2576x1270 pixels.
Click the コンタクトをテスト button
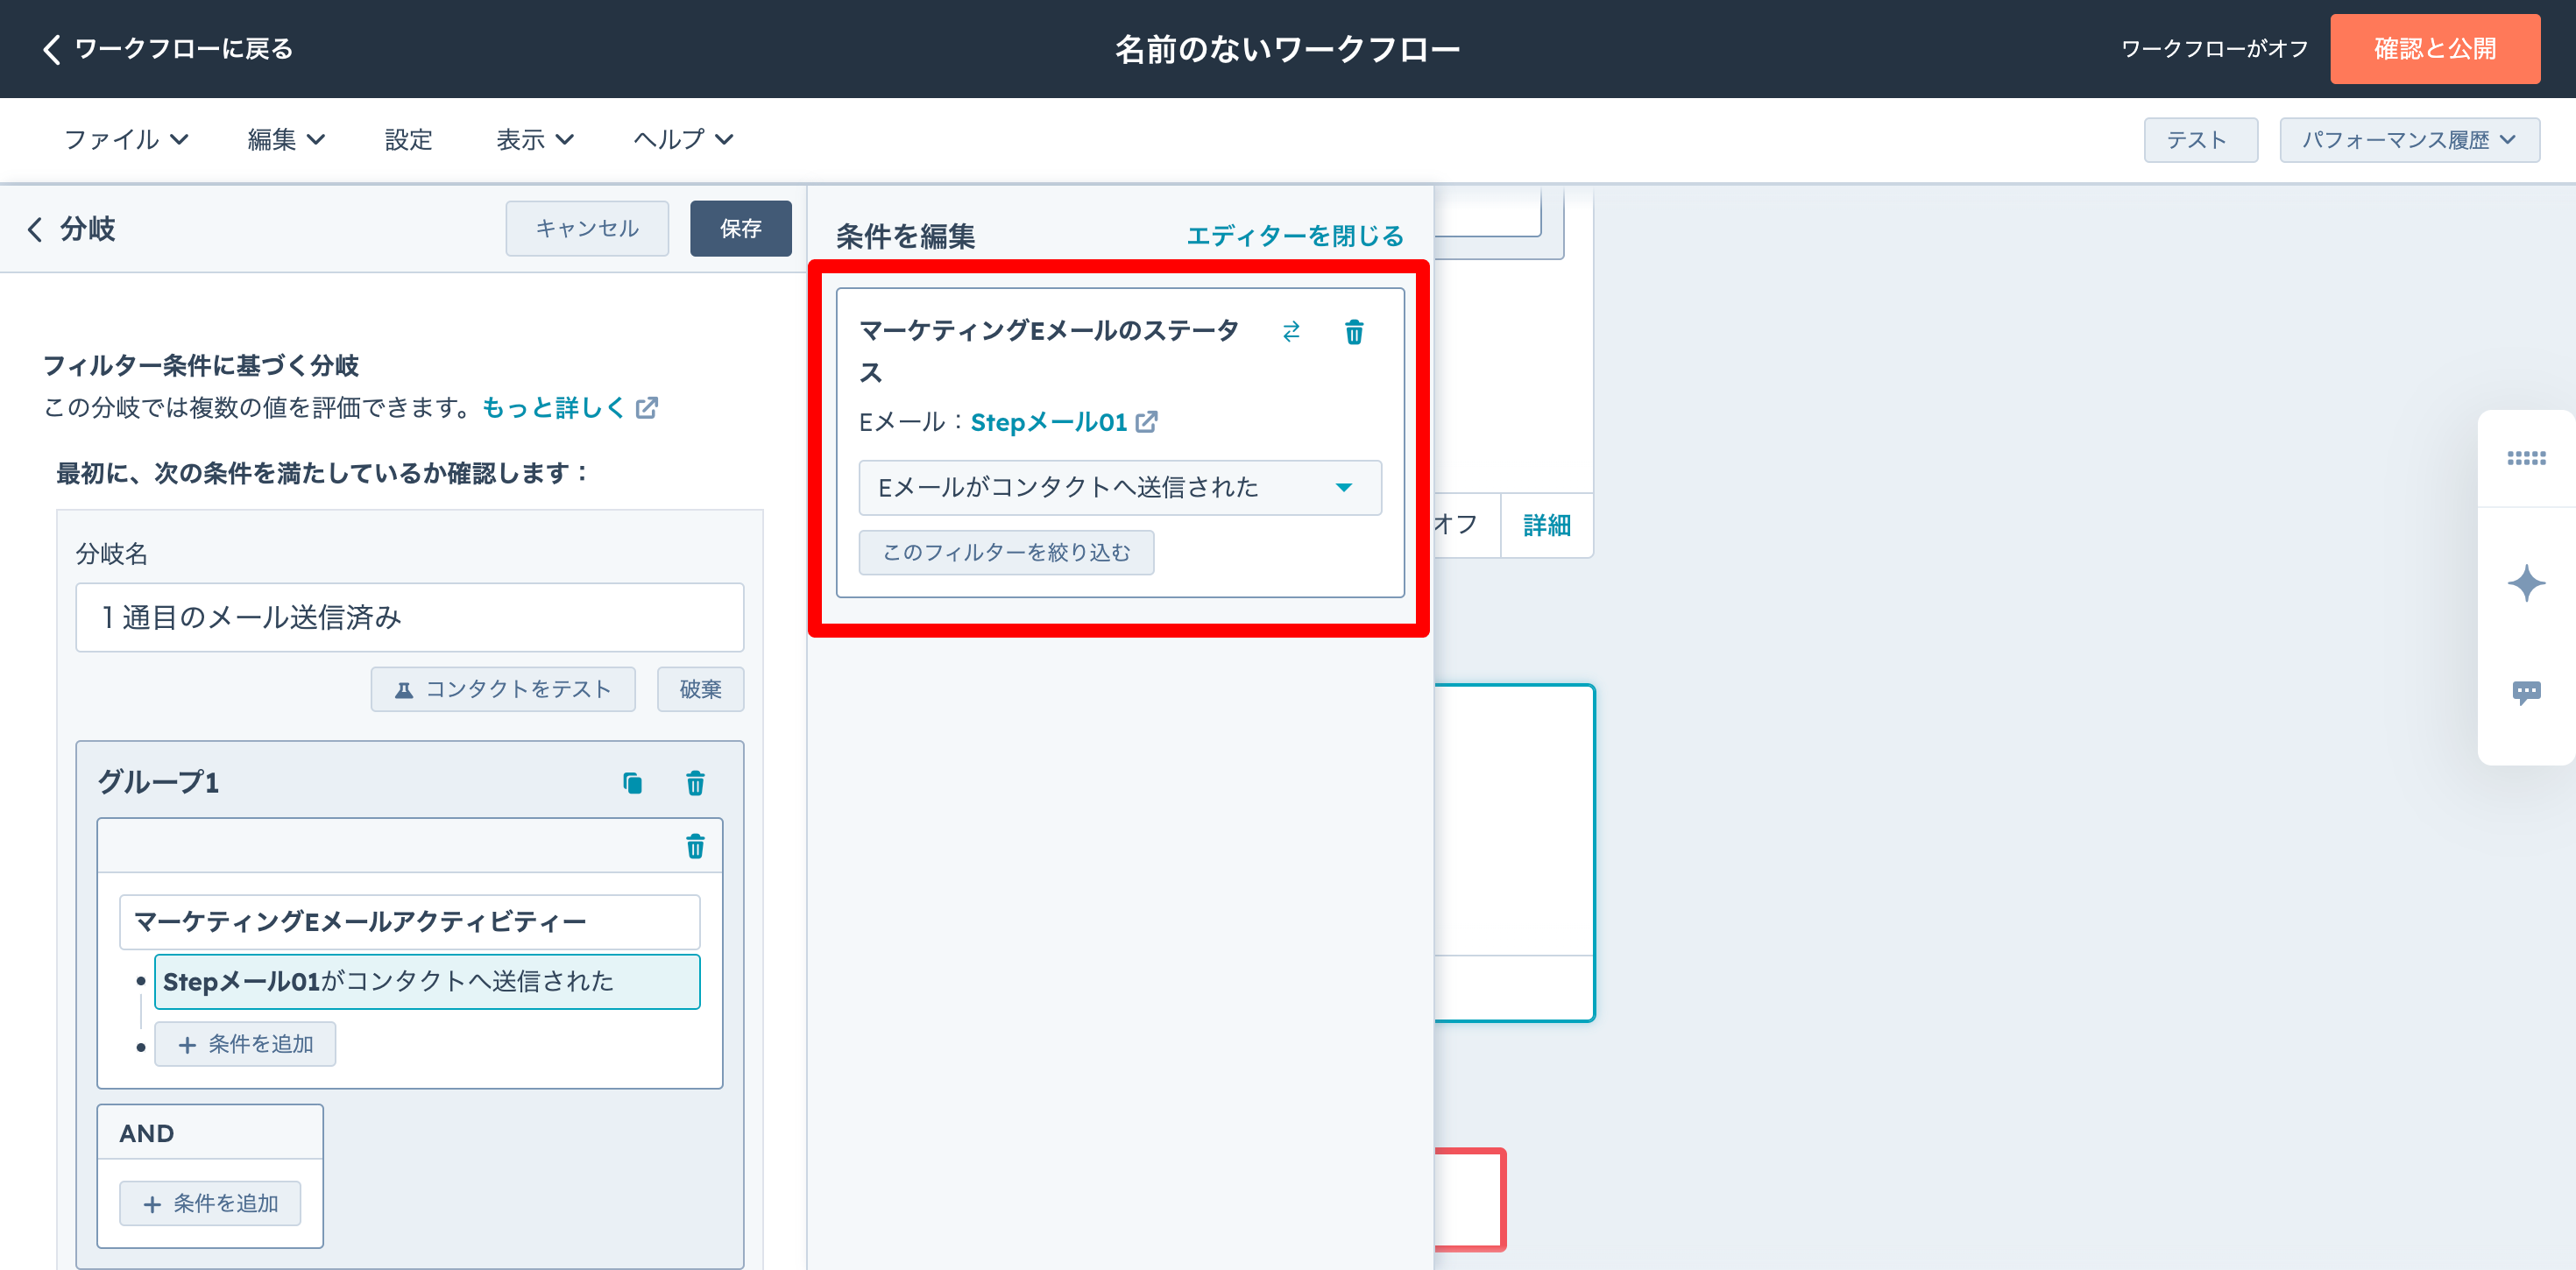point(503,689)
